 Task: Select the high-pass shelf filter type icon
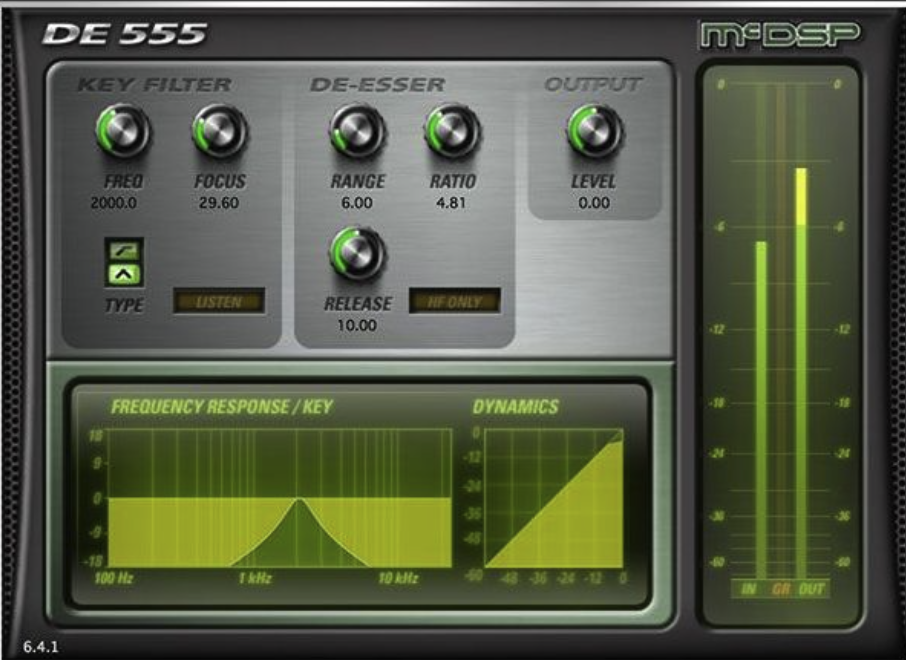[x=124, y=250]
